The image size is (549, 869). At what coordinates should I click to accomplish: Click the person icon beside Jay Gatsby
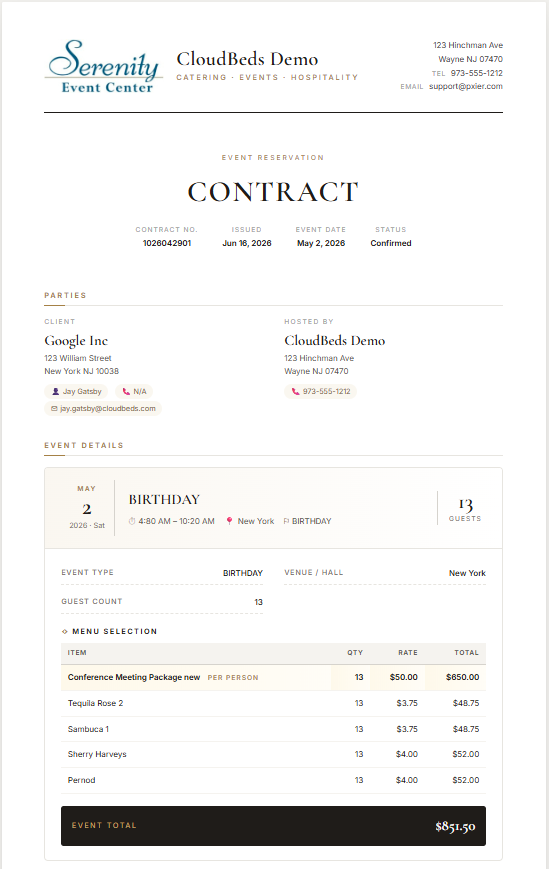point(55,391)
